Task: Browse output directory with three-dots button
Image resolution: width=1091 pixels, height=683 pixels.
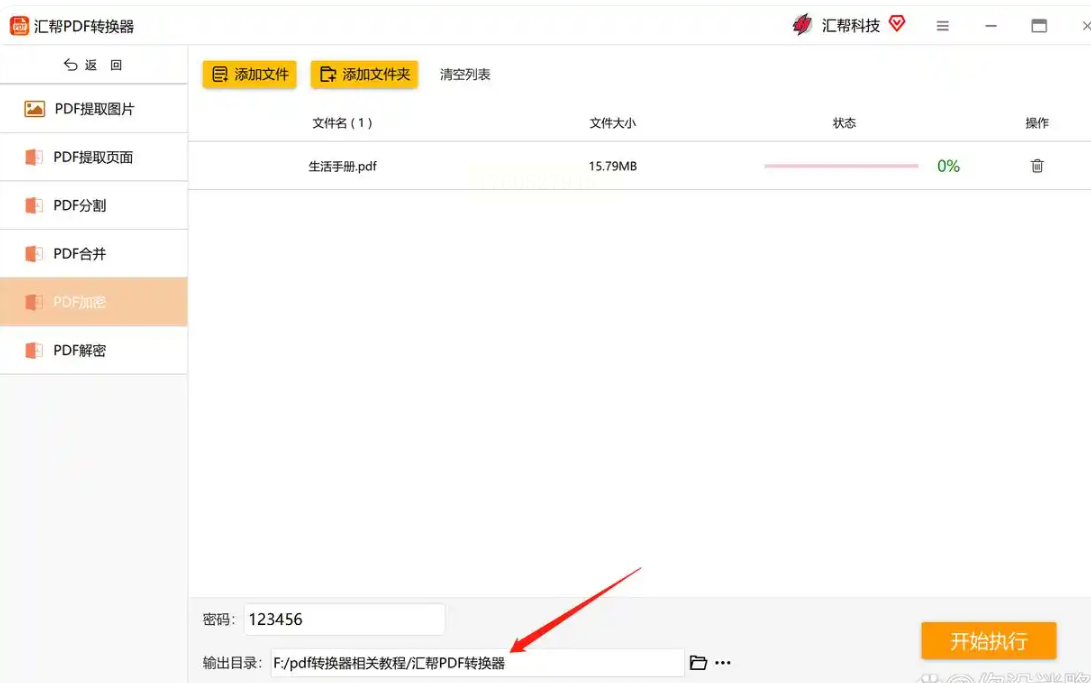Action: pos(723,663)
